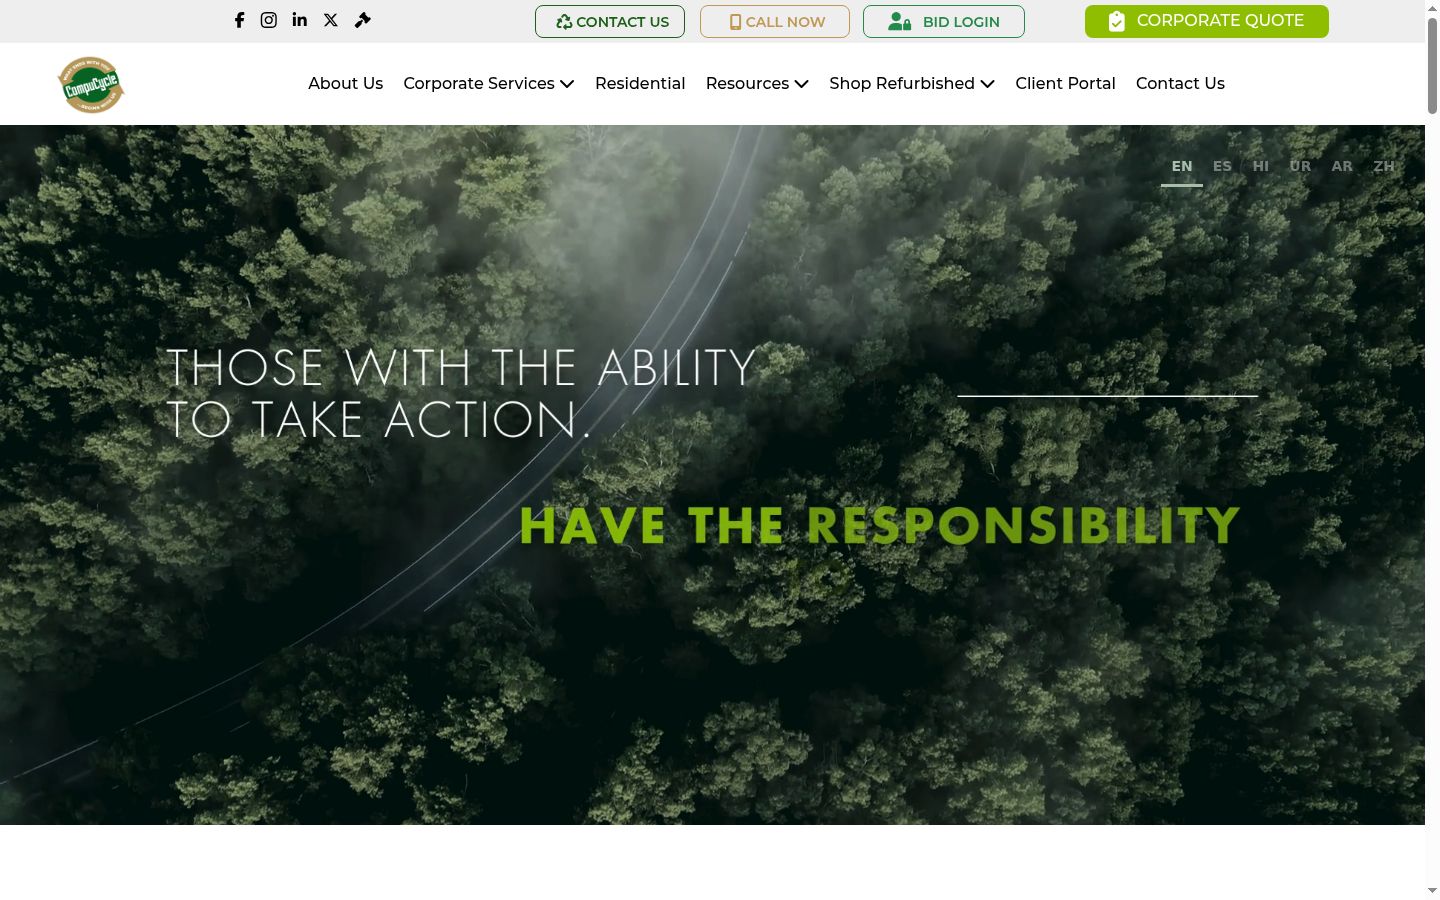Click the "THOSE WITH THE ABILITY" headline
The image size is (1440, 900).
point(461,367)
